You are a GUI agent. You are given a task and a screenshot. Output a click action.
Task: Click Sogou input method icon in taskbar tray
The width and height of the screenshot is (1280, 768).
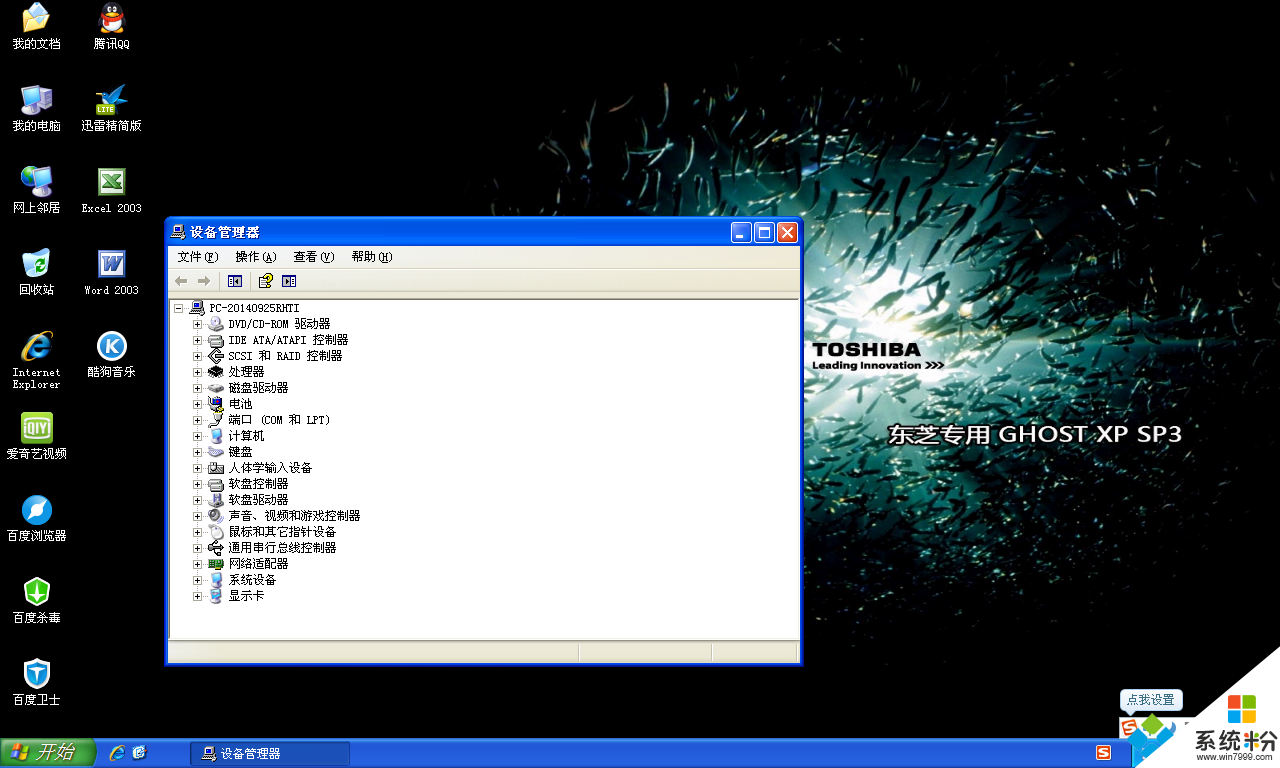point(1104,753)
